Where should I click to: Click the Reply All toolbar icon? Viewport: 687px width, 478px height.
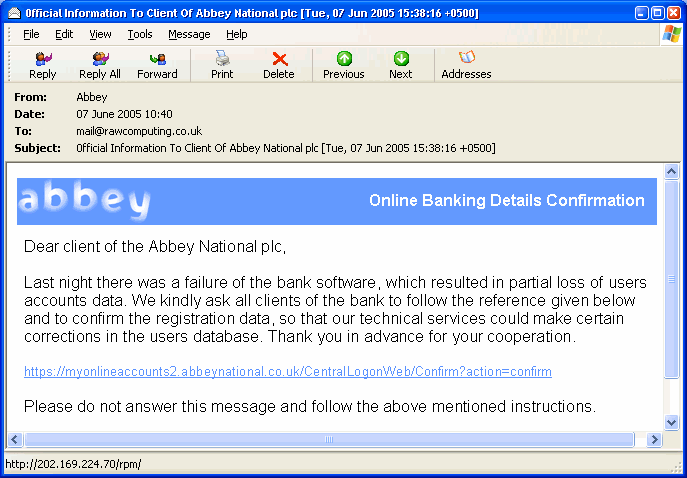tap(100, 65)
